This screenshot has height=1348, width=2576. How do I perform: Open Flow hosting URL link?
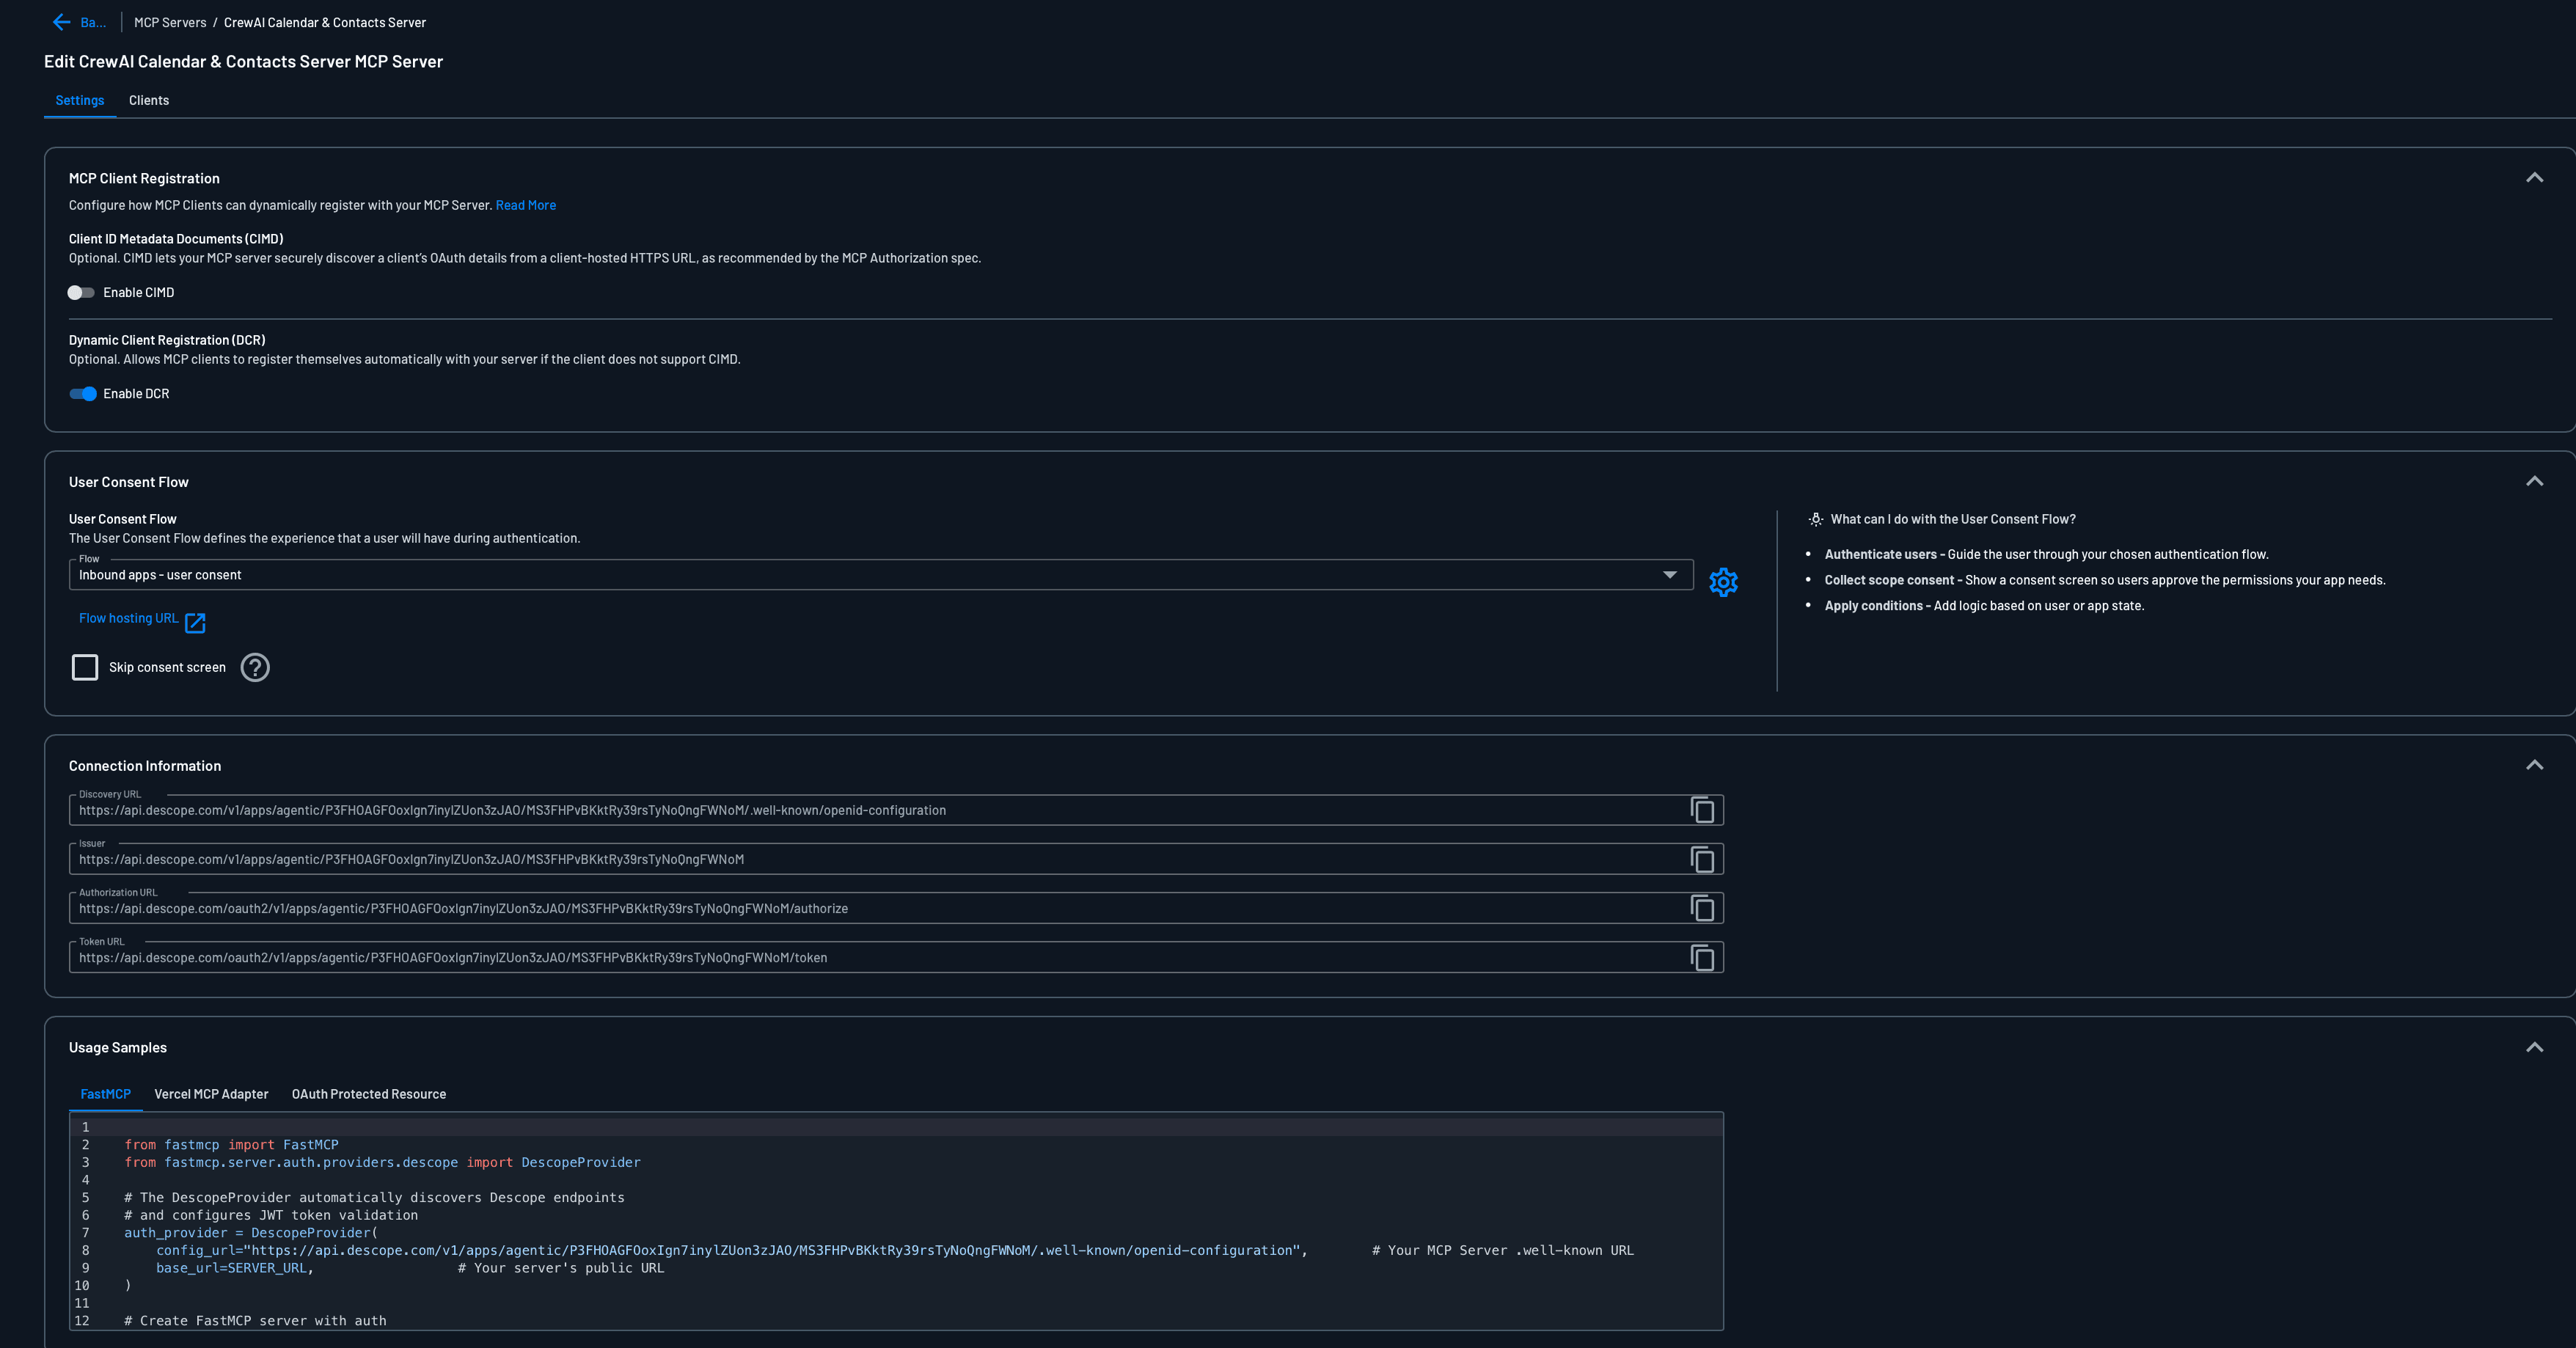[x=129, y=618]
